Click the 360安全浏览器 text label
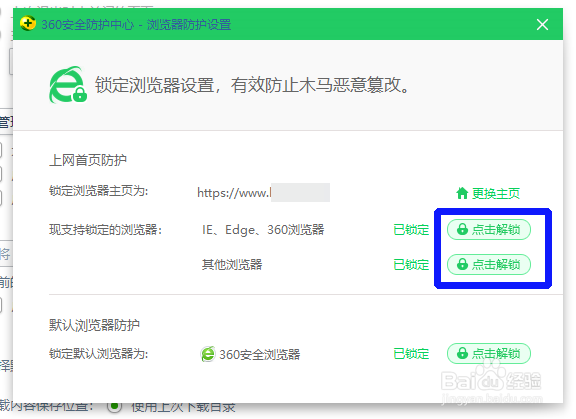The image size is (576, 419). (259, 354)
